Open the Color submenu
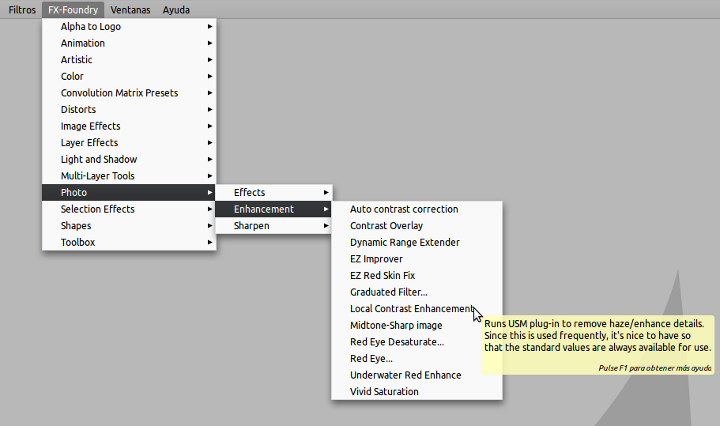This screenshot has height=426, width=720. 129,76
